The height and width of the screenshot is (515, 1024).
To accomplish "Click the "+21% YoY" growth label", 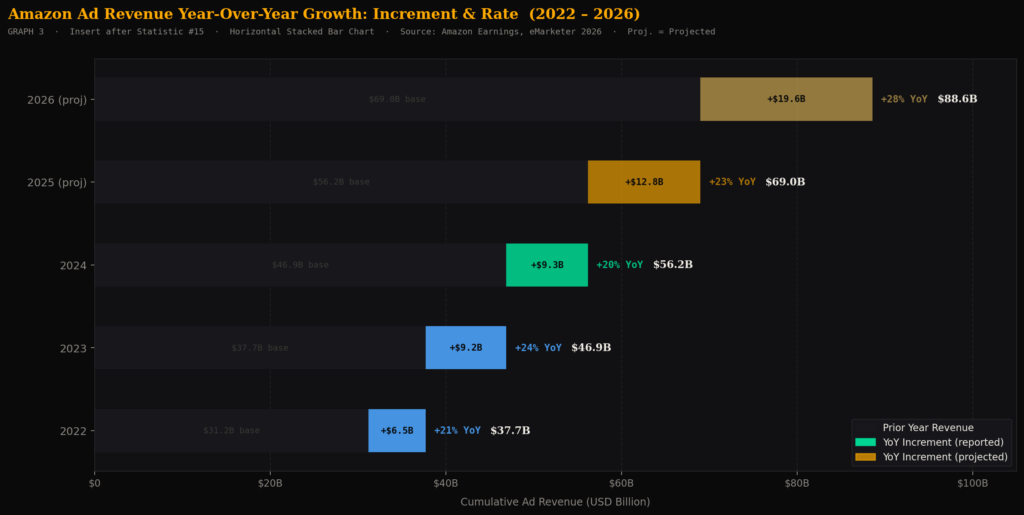I will (x=457, y=431).
